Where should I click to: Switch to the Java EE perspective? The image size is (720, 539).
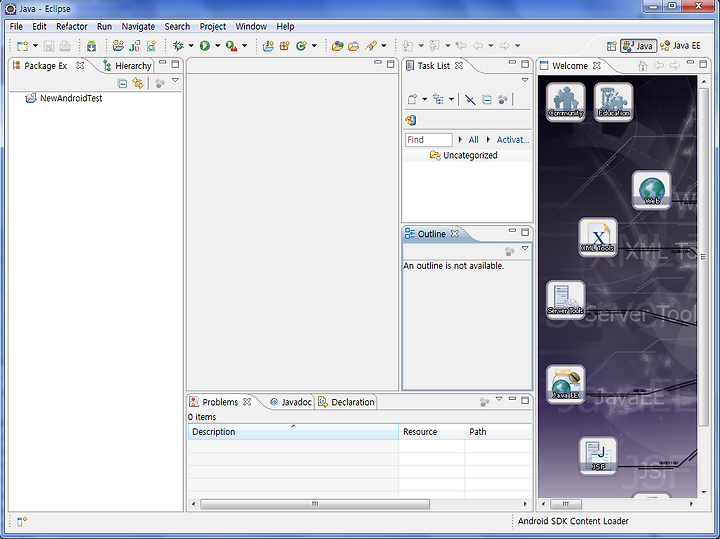680,46
